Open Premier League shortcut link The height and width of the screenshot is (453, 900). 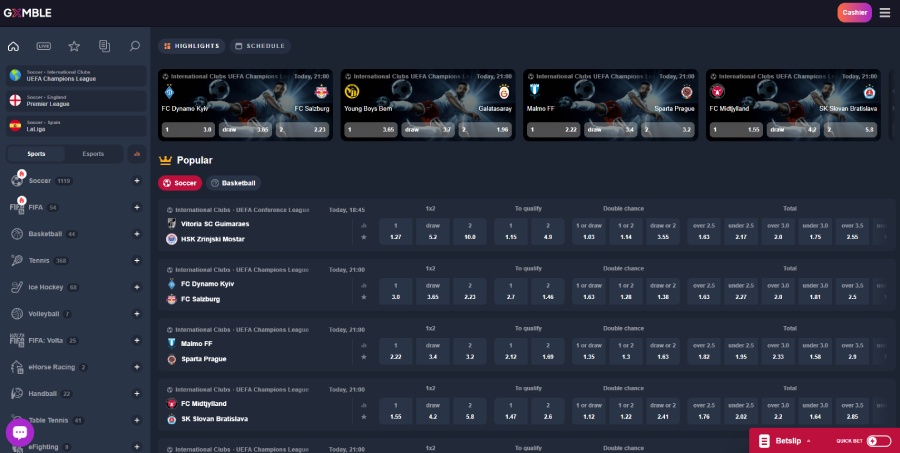[76, 101]
